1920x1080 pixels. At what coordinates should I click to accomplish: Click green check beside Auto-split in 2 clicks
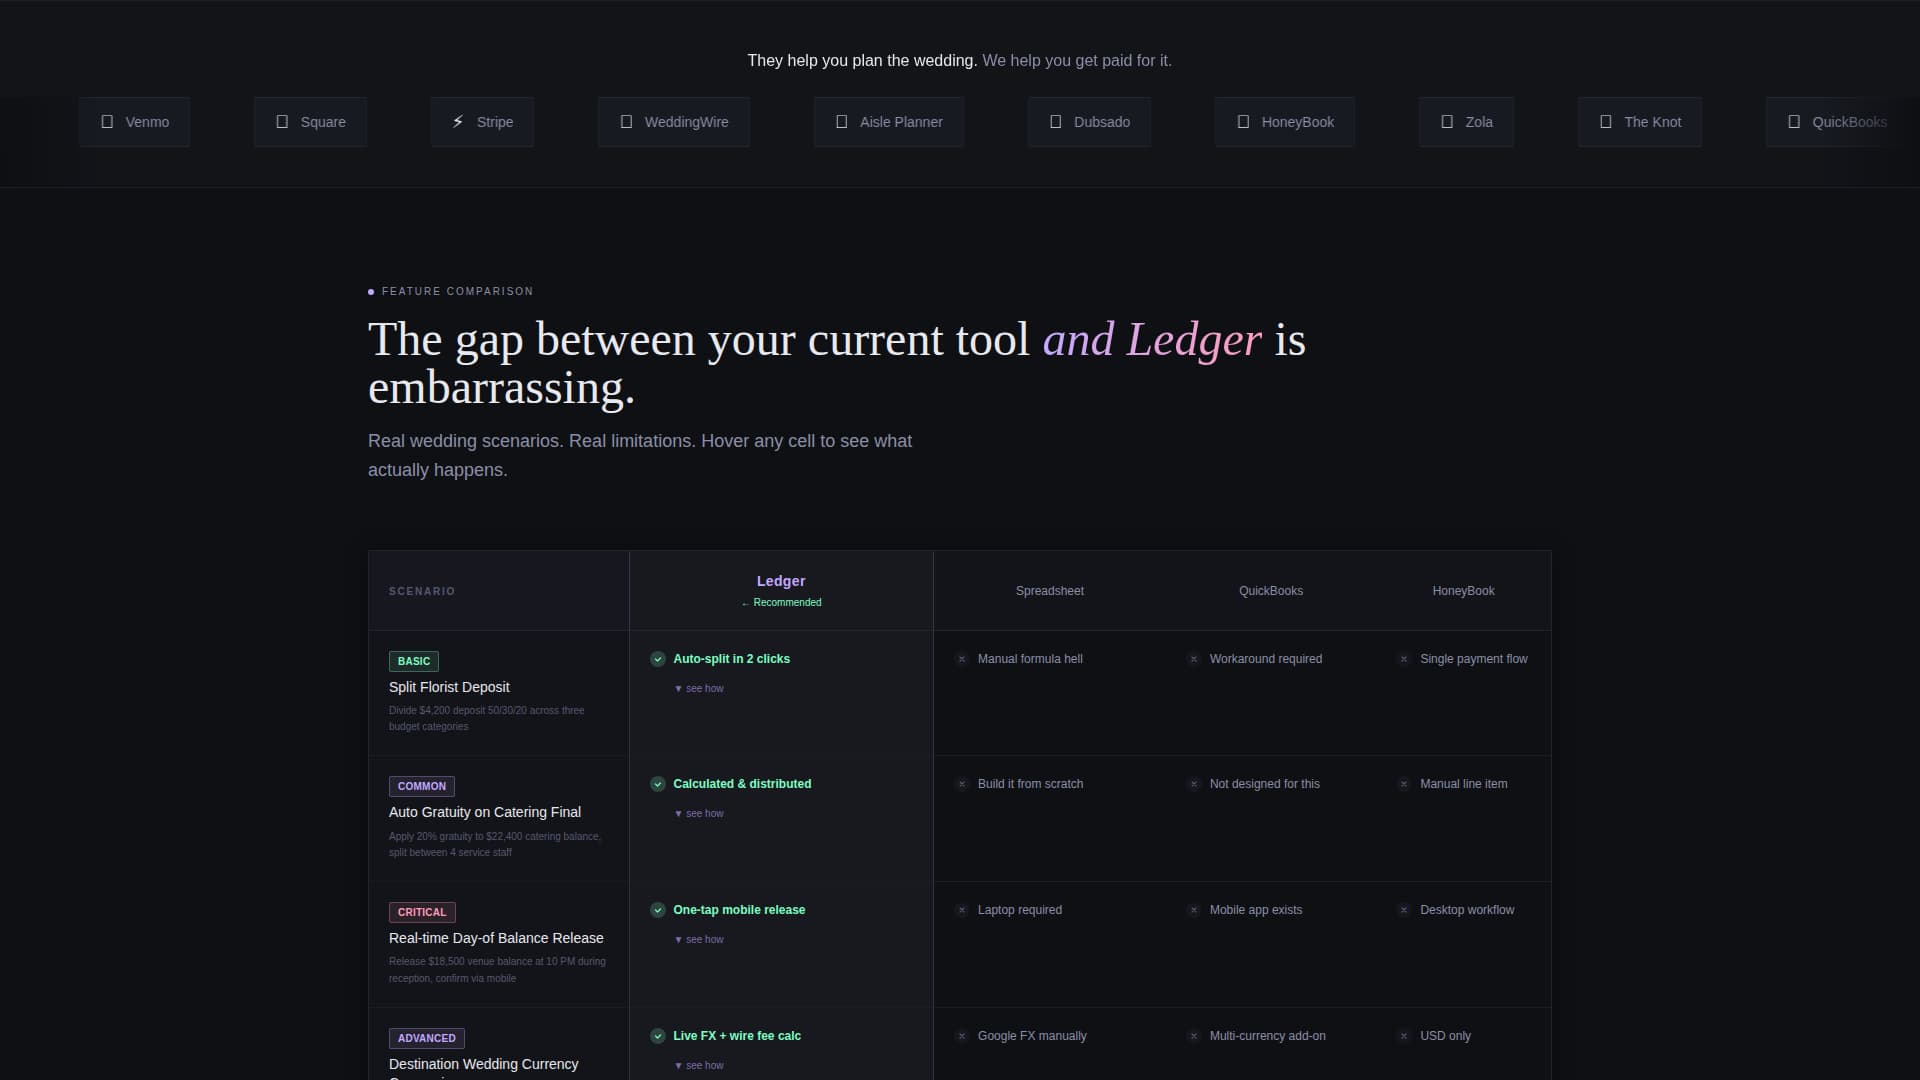pos(658,659)
